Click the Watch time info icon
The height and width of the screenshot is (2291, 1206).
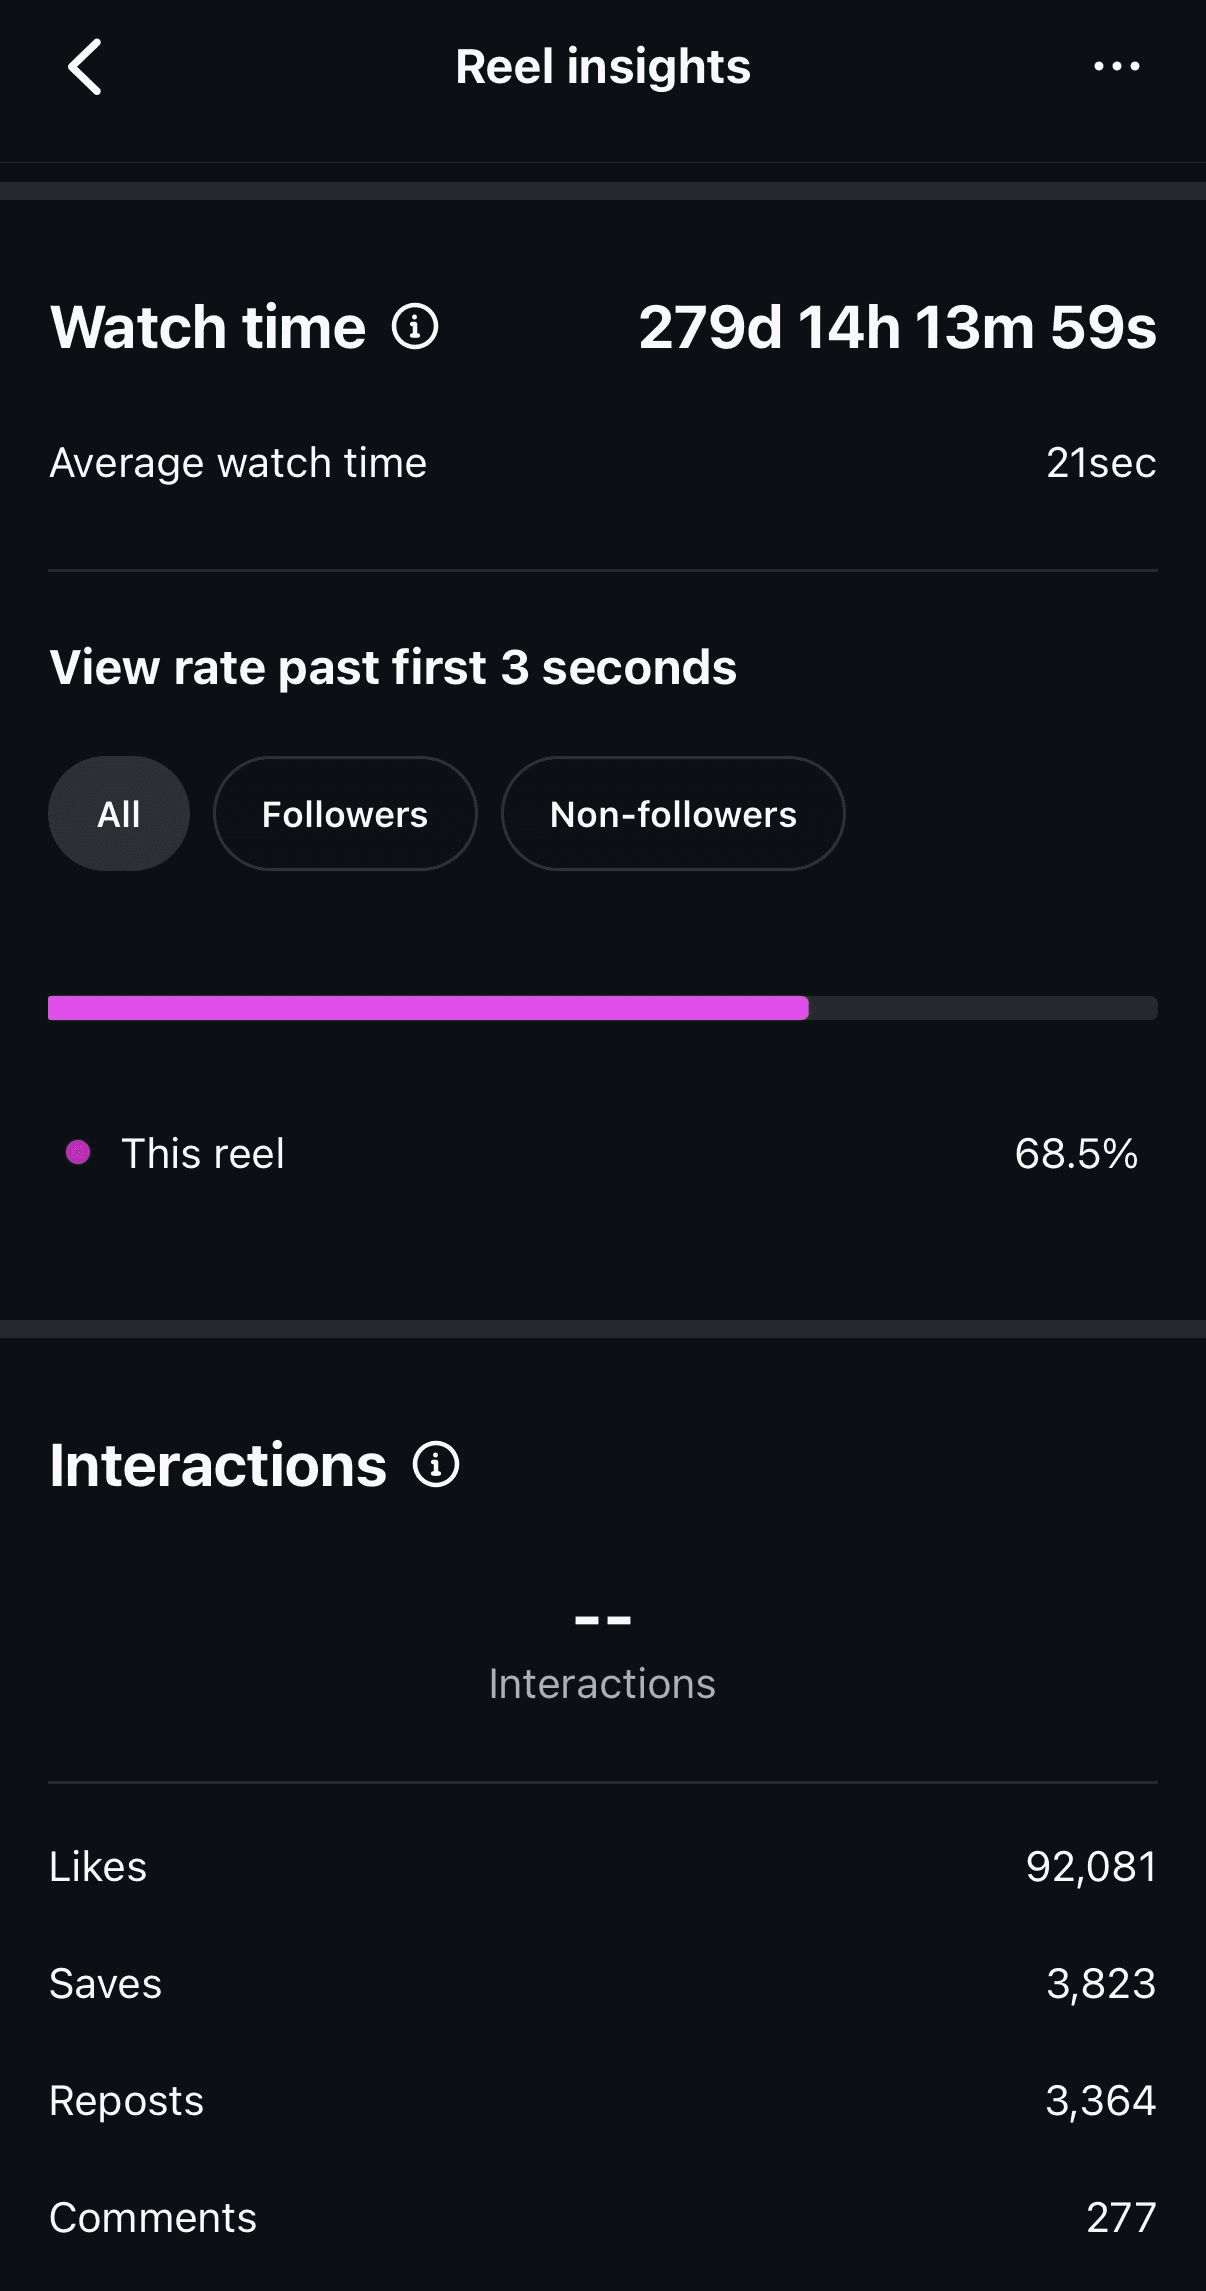click(x=413, y=327)
